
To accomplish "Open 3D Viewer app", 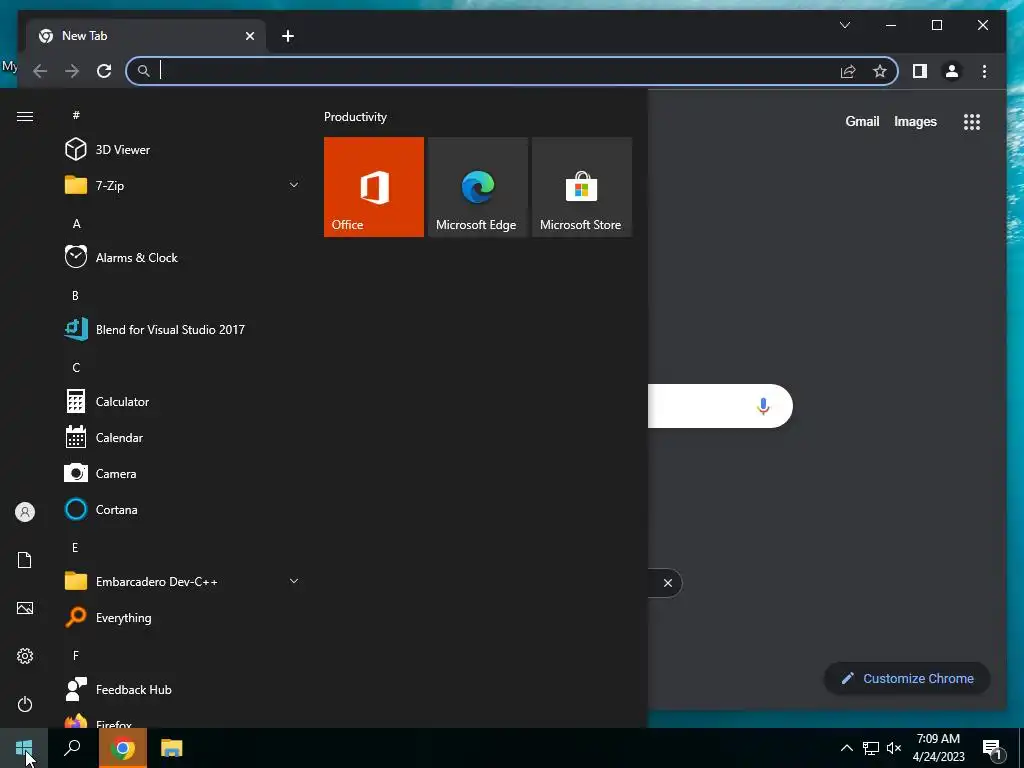I will (183, 150).
